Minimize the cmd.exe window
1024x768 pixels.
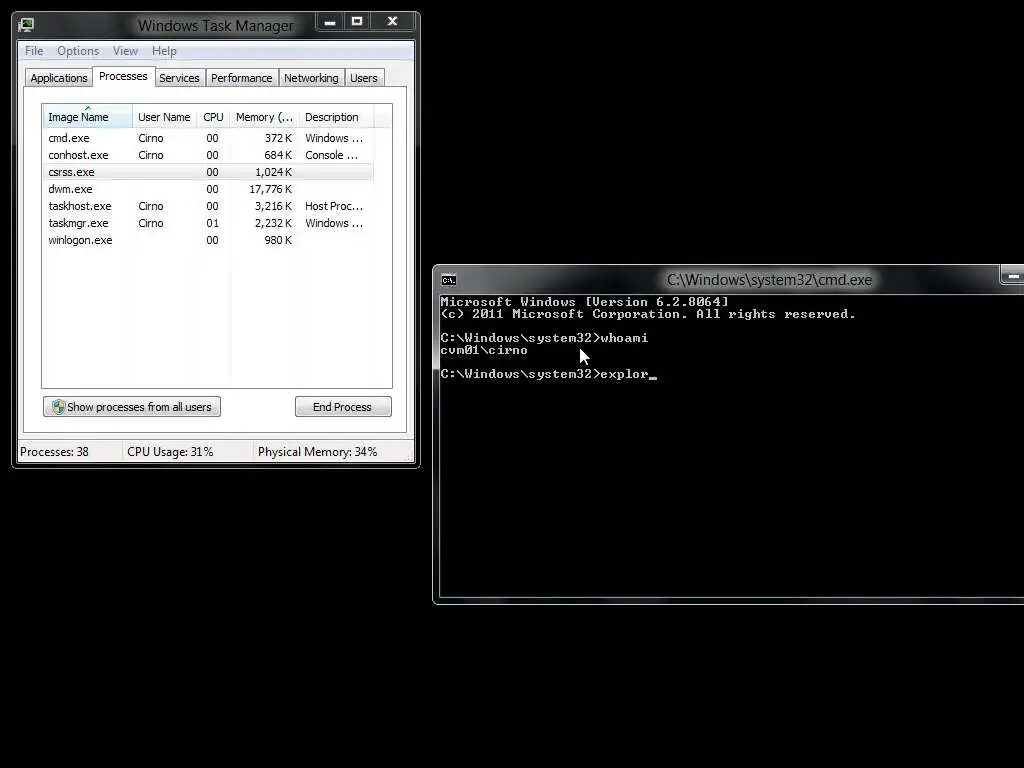coord(1013,276)
